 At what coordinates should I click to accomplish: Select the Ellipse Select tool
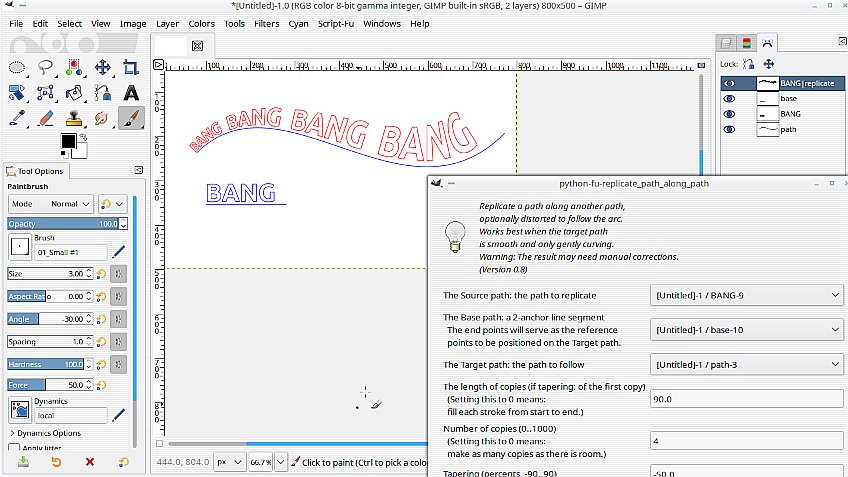click(x=17, y=68)
